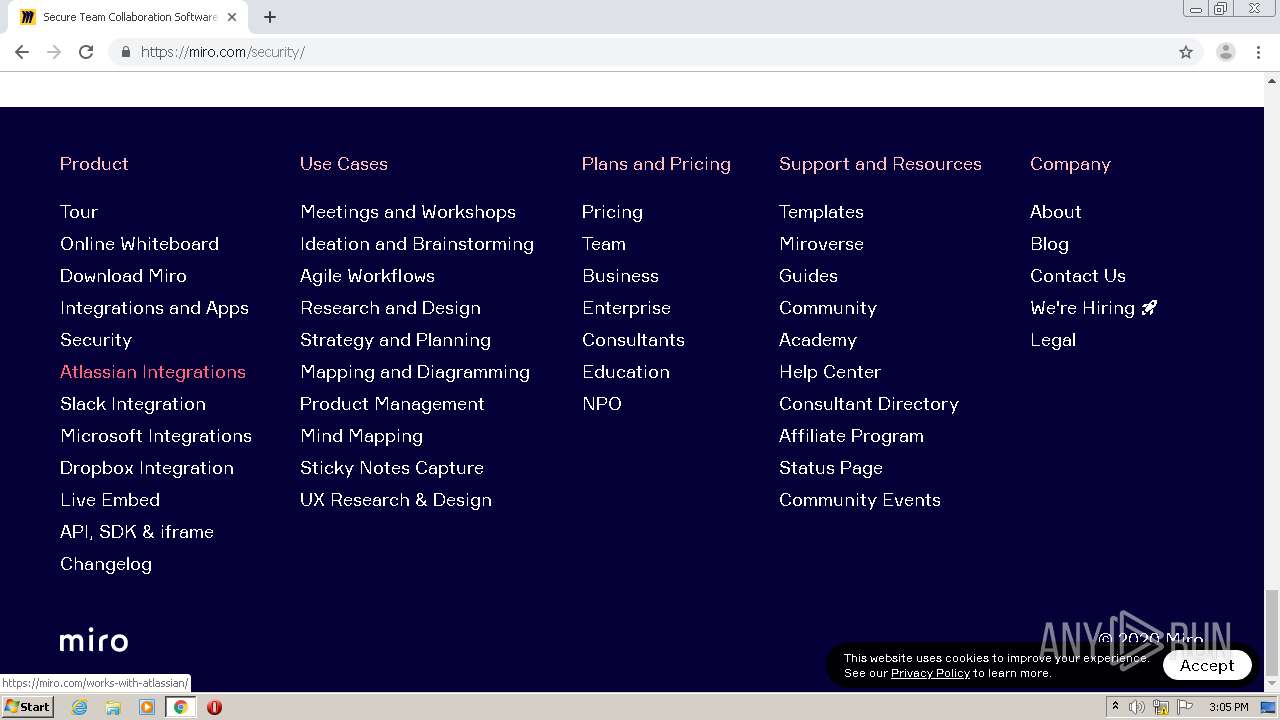Click the taskbar clock showing 3:05 PM
Image resolution: width=1280 pixels, height=720 pixels.
pyautogui.click(x=1228, y=707)
